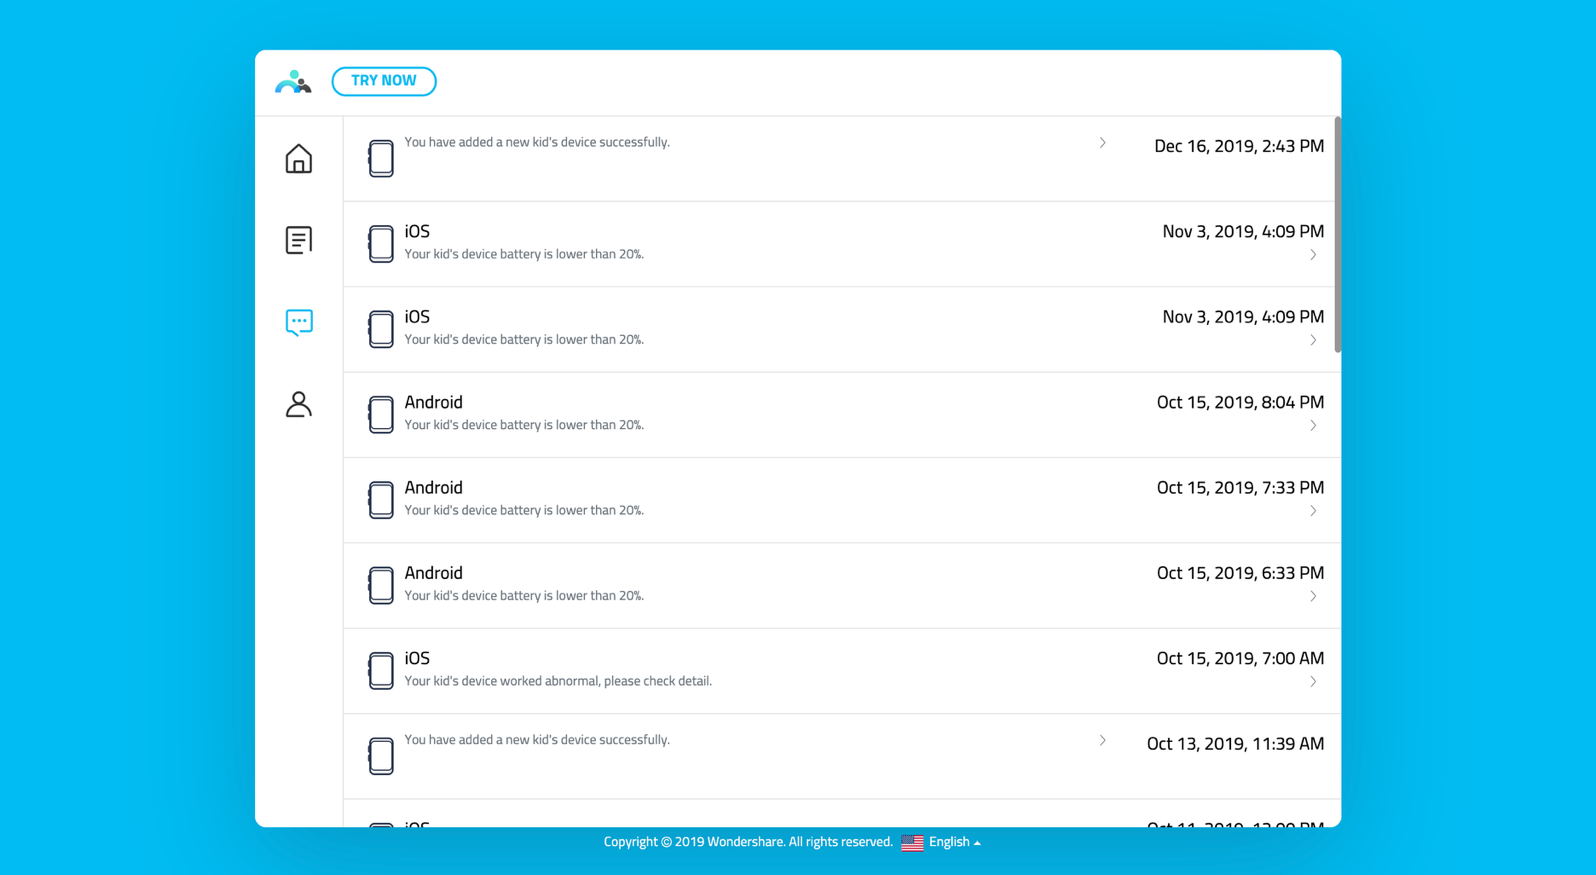Expand chevron for Oct 15, 7:33 PM alert
Image resolution: width=1596 pixels, height=875 pixels.
click(x=1313, y=511)
